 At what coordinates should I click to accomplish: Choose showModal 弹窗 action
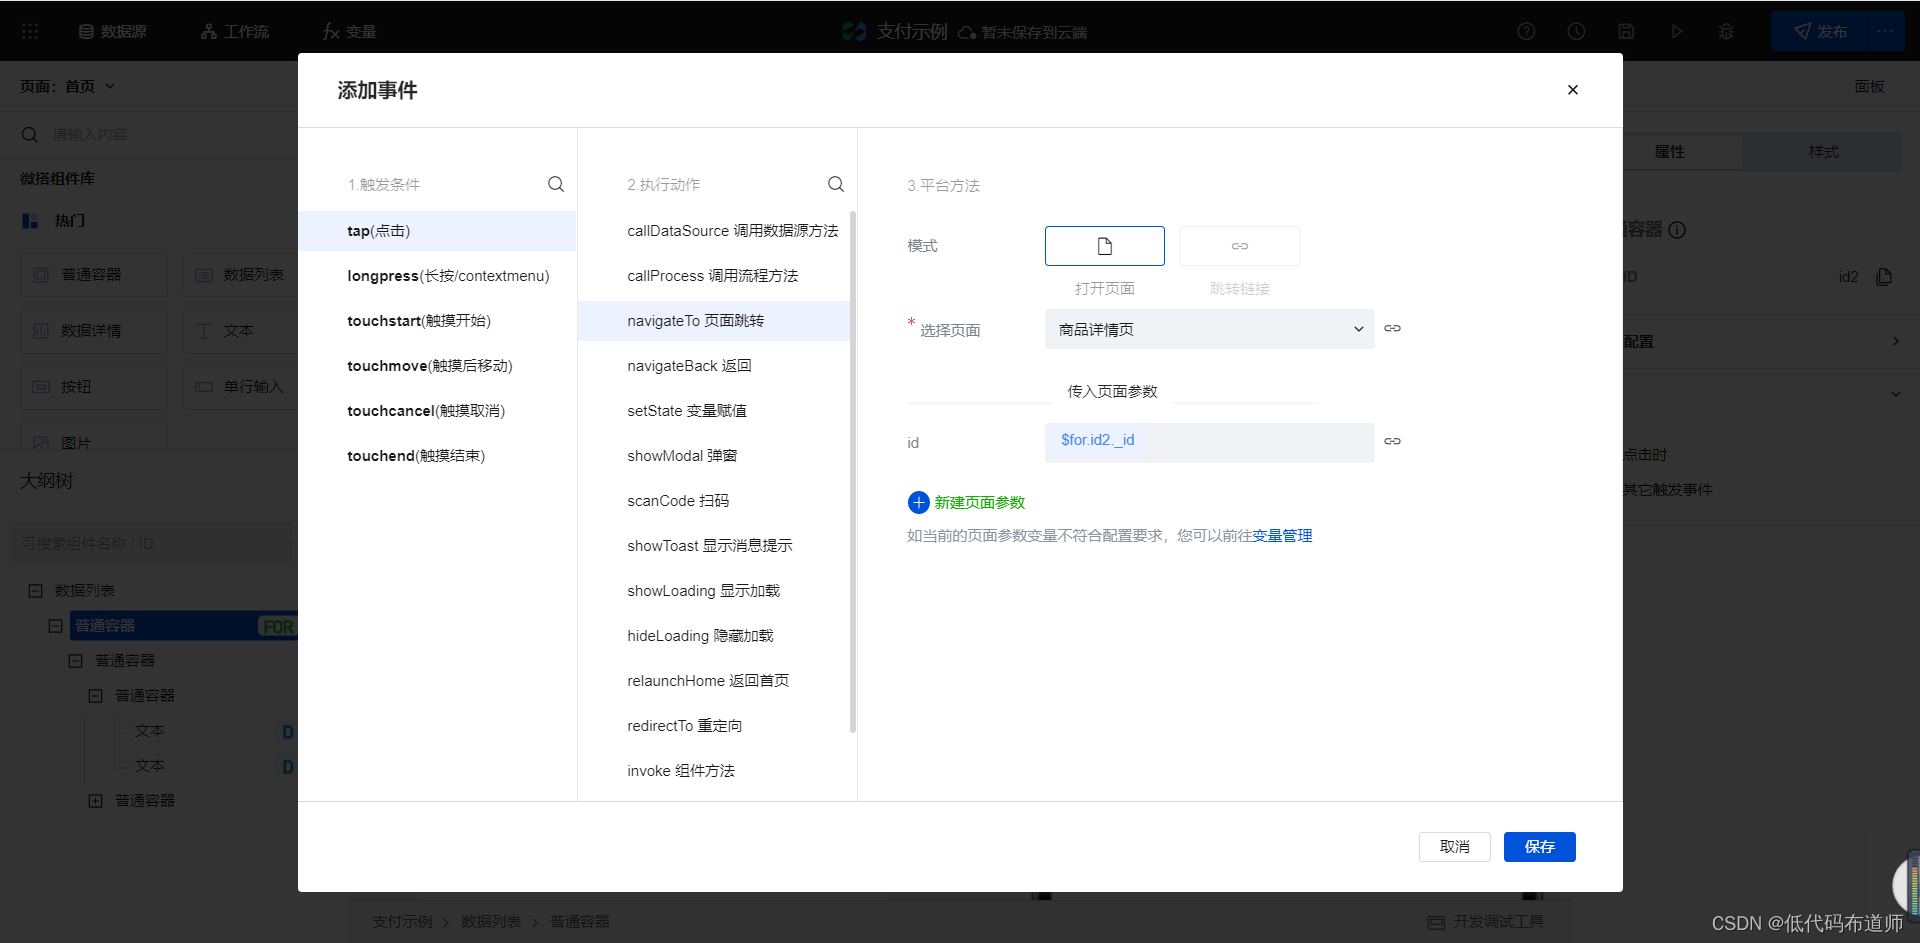click(713, 456)
